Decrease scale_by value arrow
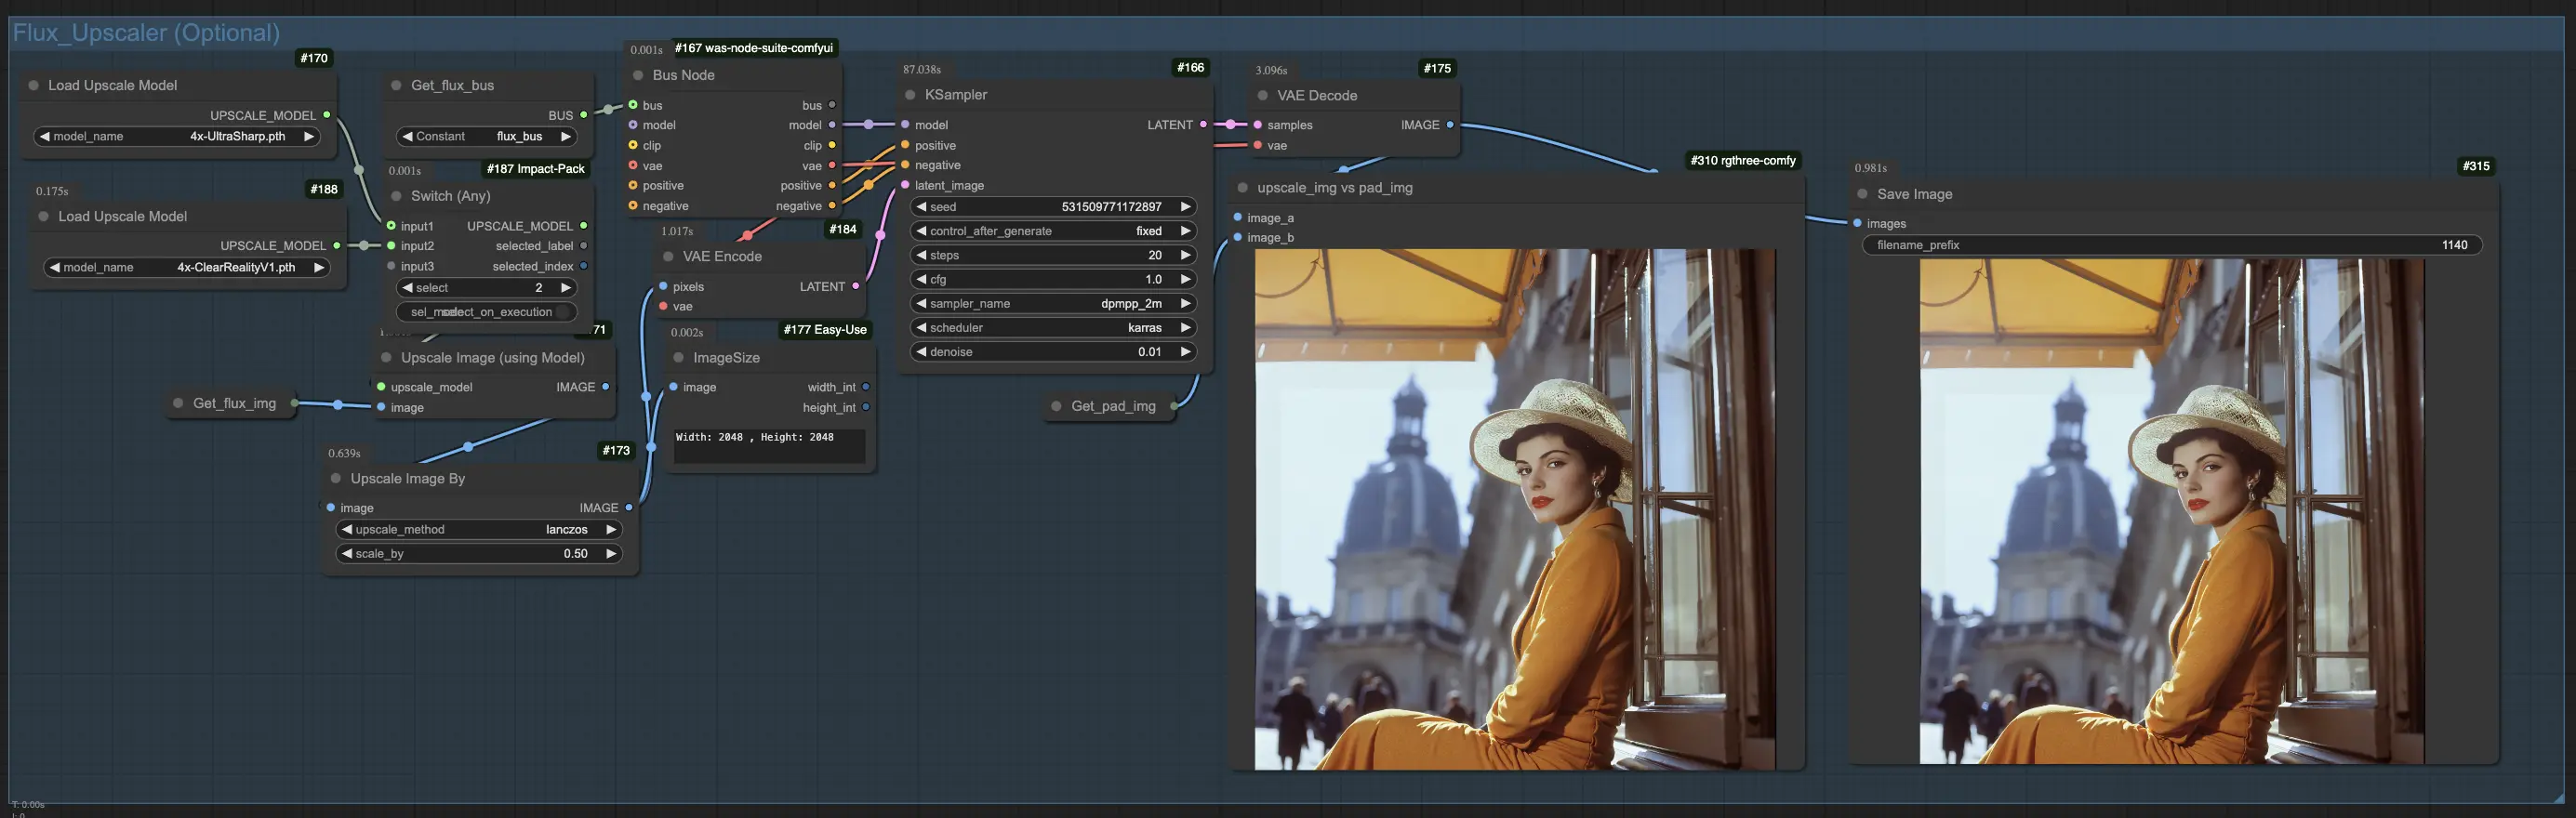 coord(347,553)
